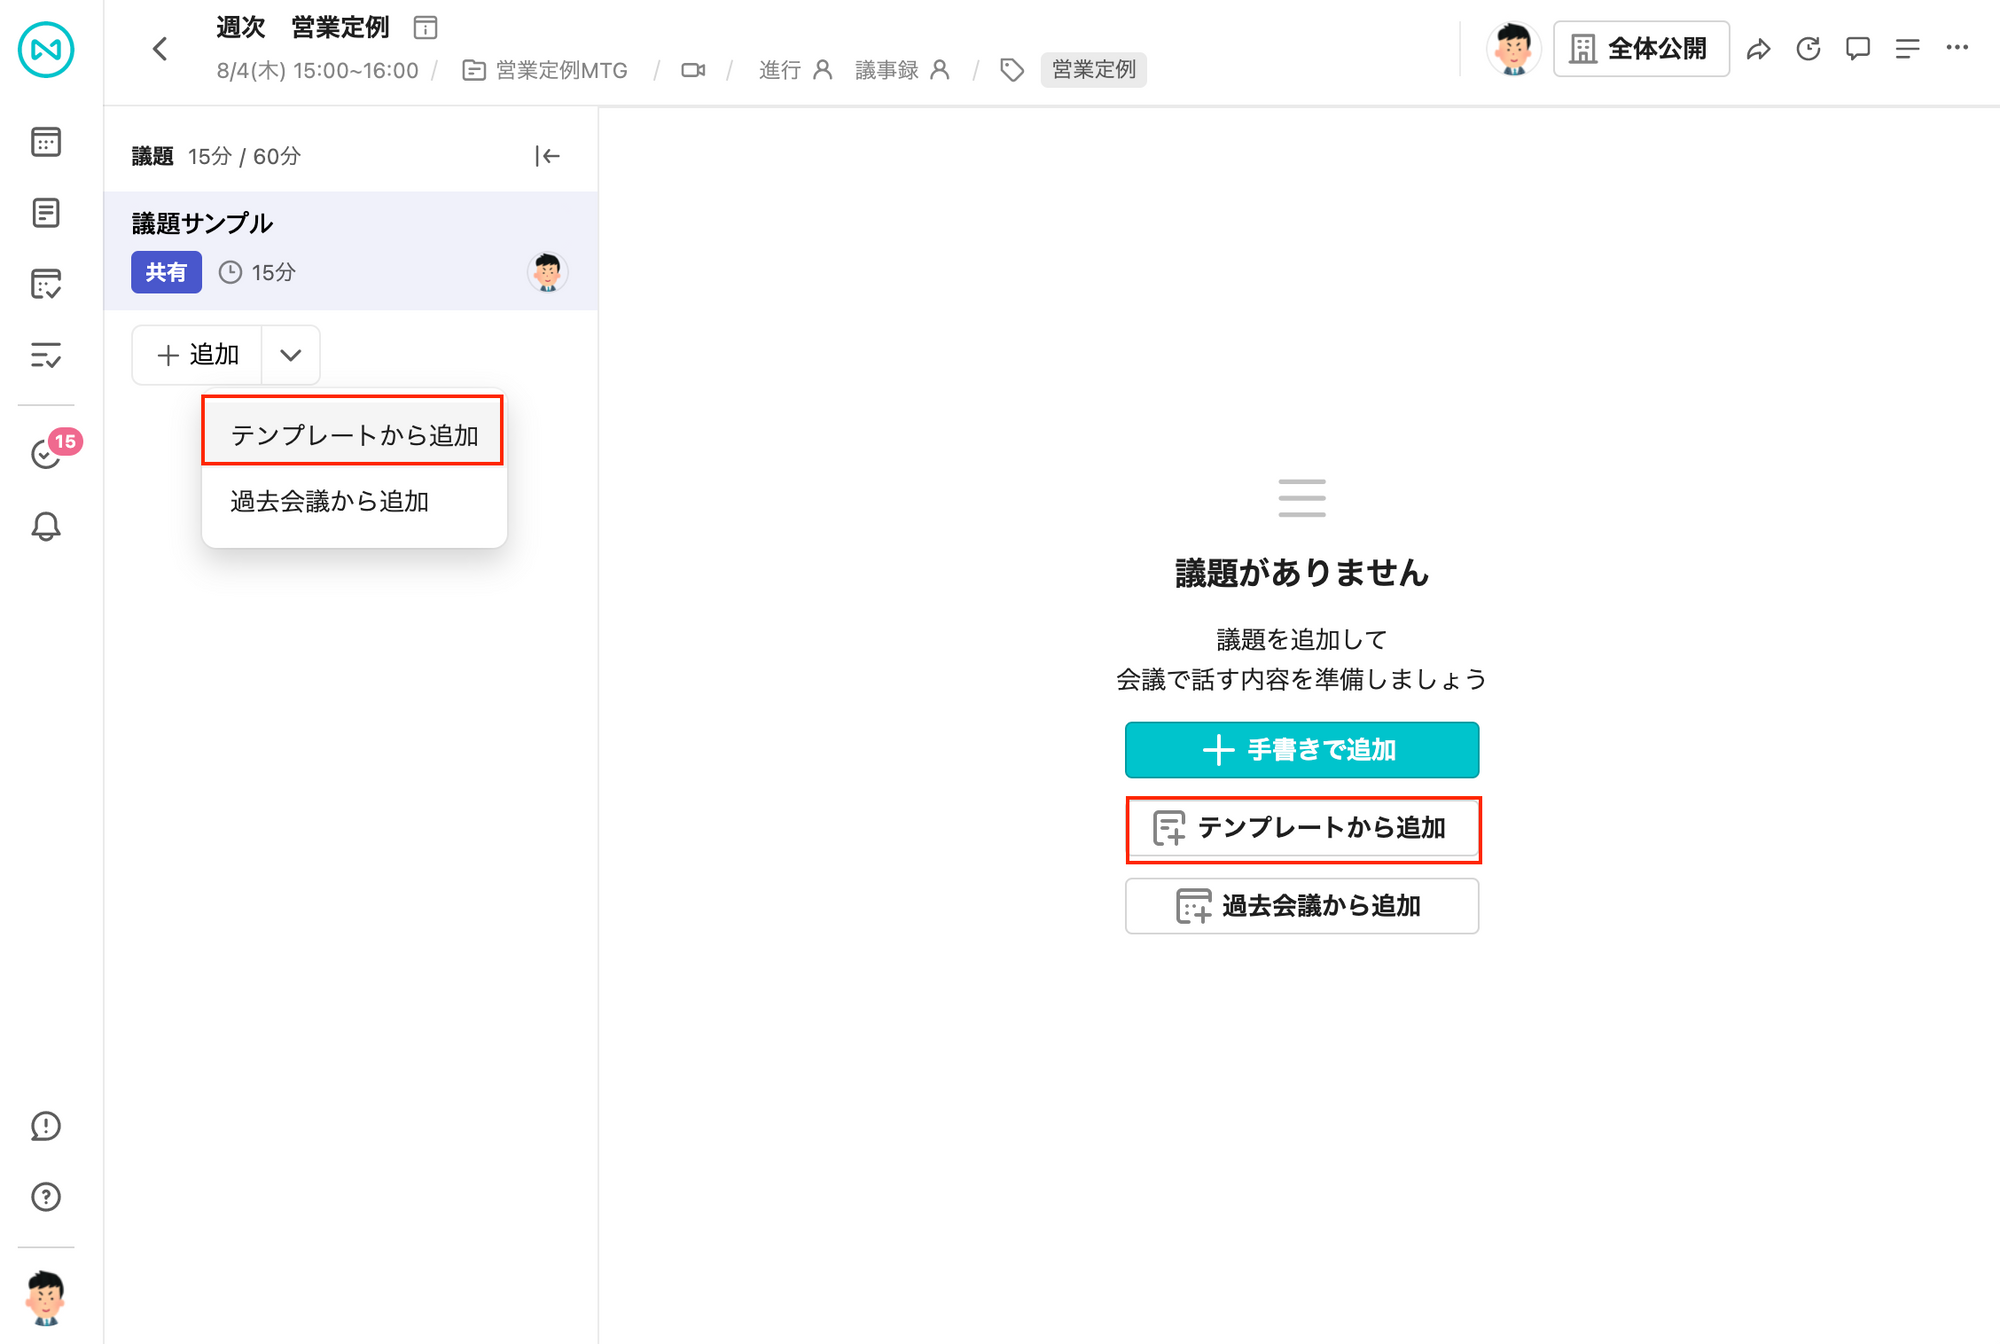The image size is (2000, 1344).
Task: Click the 共有 badge on agenda item
Action: (166, 272)
